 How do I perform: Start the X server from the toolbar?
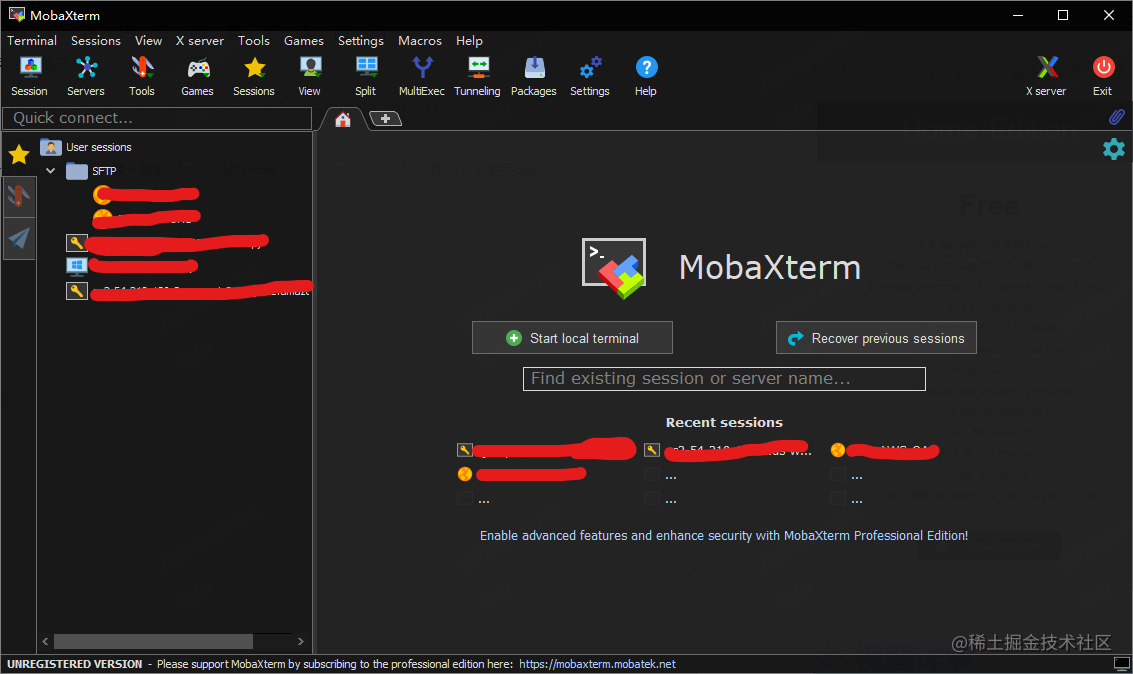tap(1046, 75)
